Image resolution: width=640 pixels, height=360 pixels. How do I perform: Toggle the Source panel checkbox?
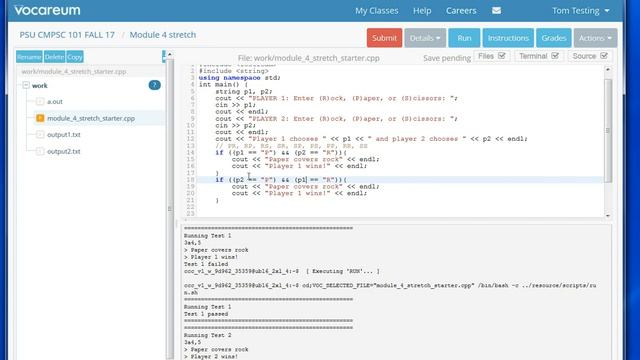[x=604, y=56]
